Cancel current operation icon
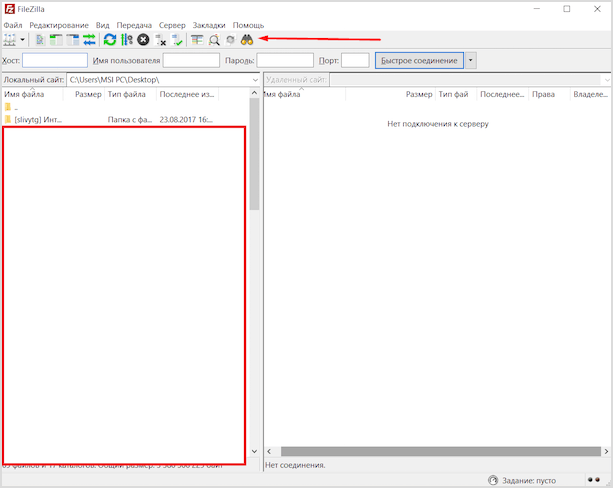613x488 pixels. [143, 40]
